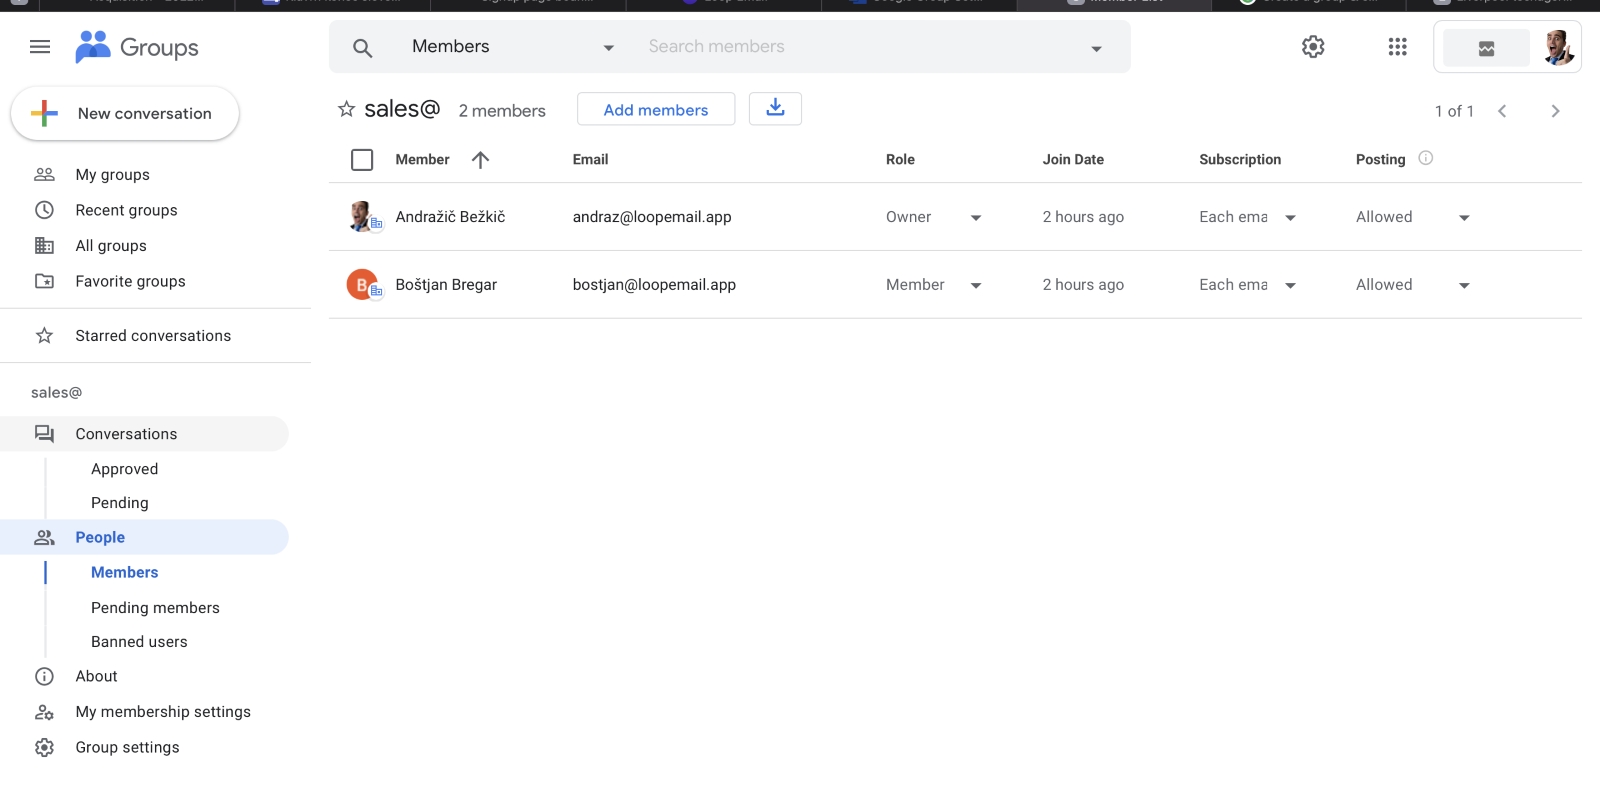
Task: Open Banned users
Action: pyautogui.click(x=139, y=642)
